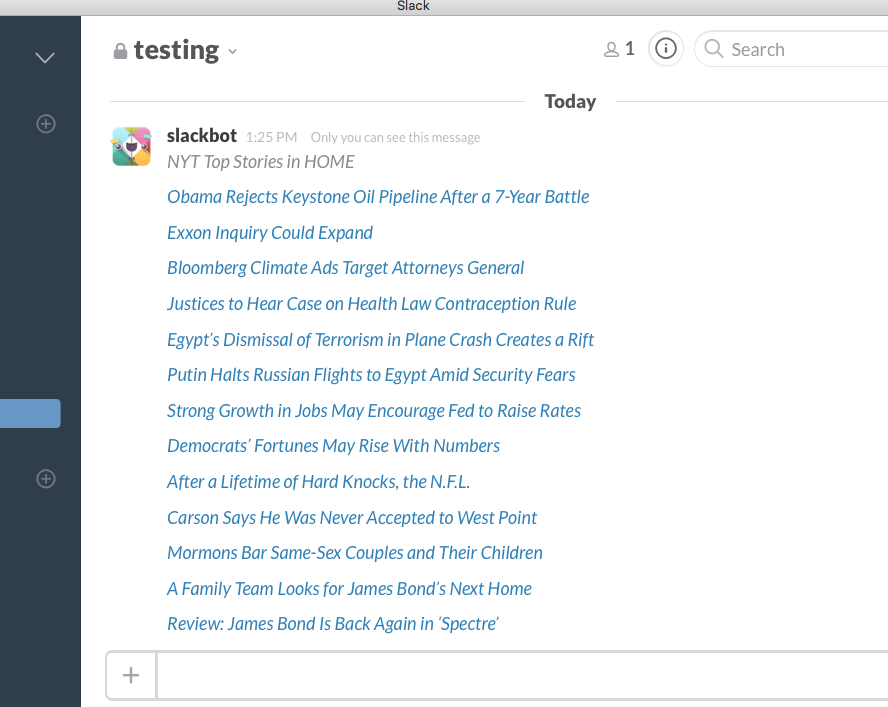The width and height of the screenshot is (888, 707).
Task: Open Review: James Bond 'Spectre' link
Action: 333,624
